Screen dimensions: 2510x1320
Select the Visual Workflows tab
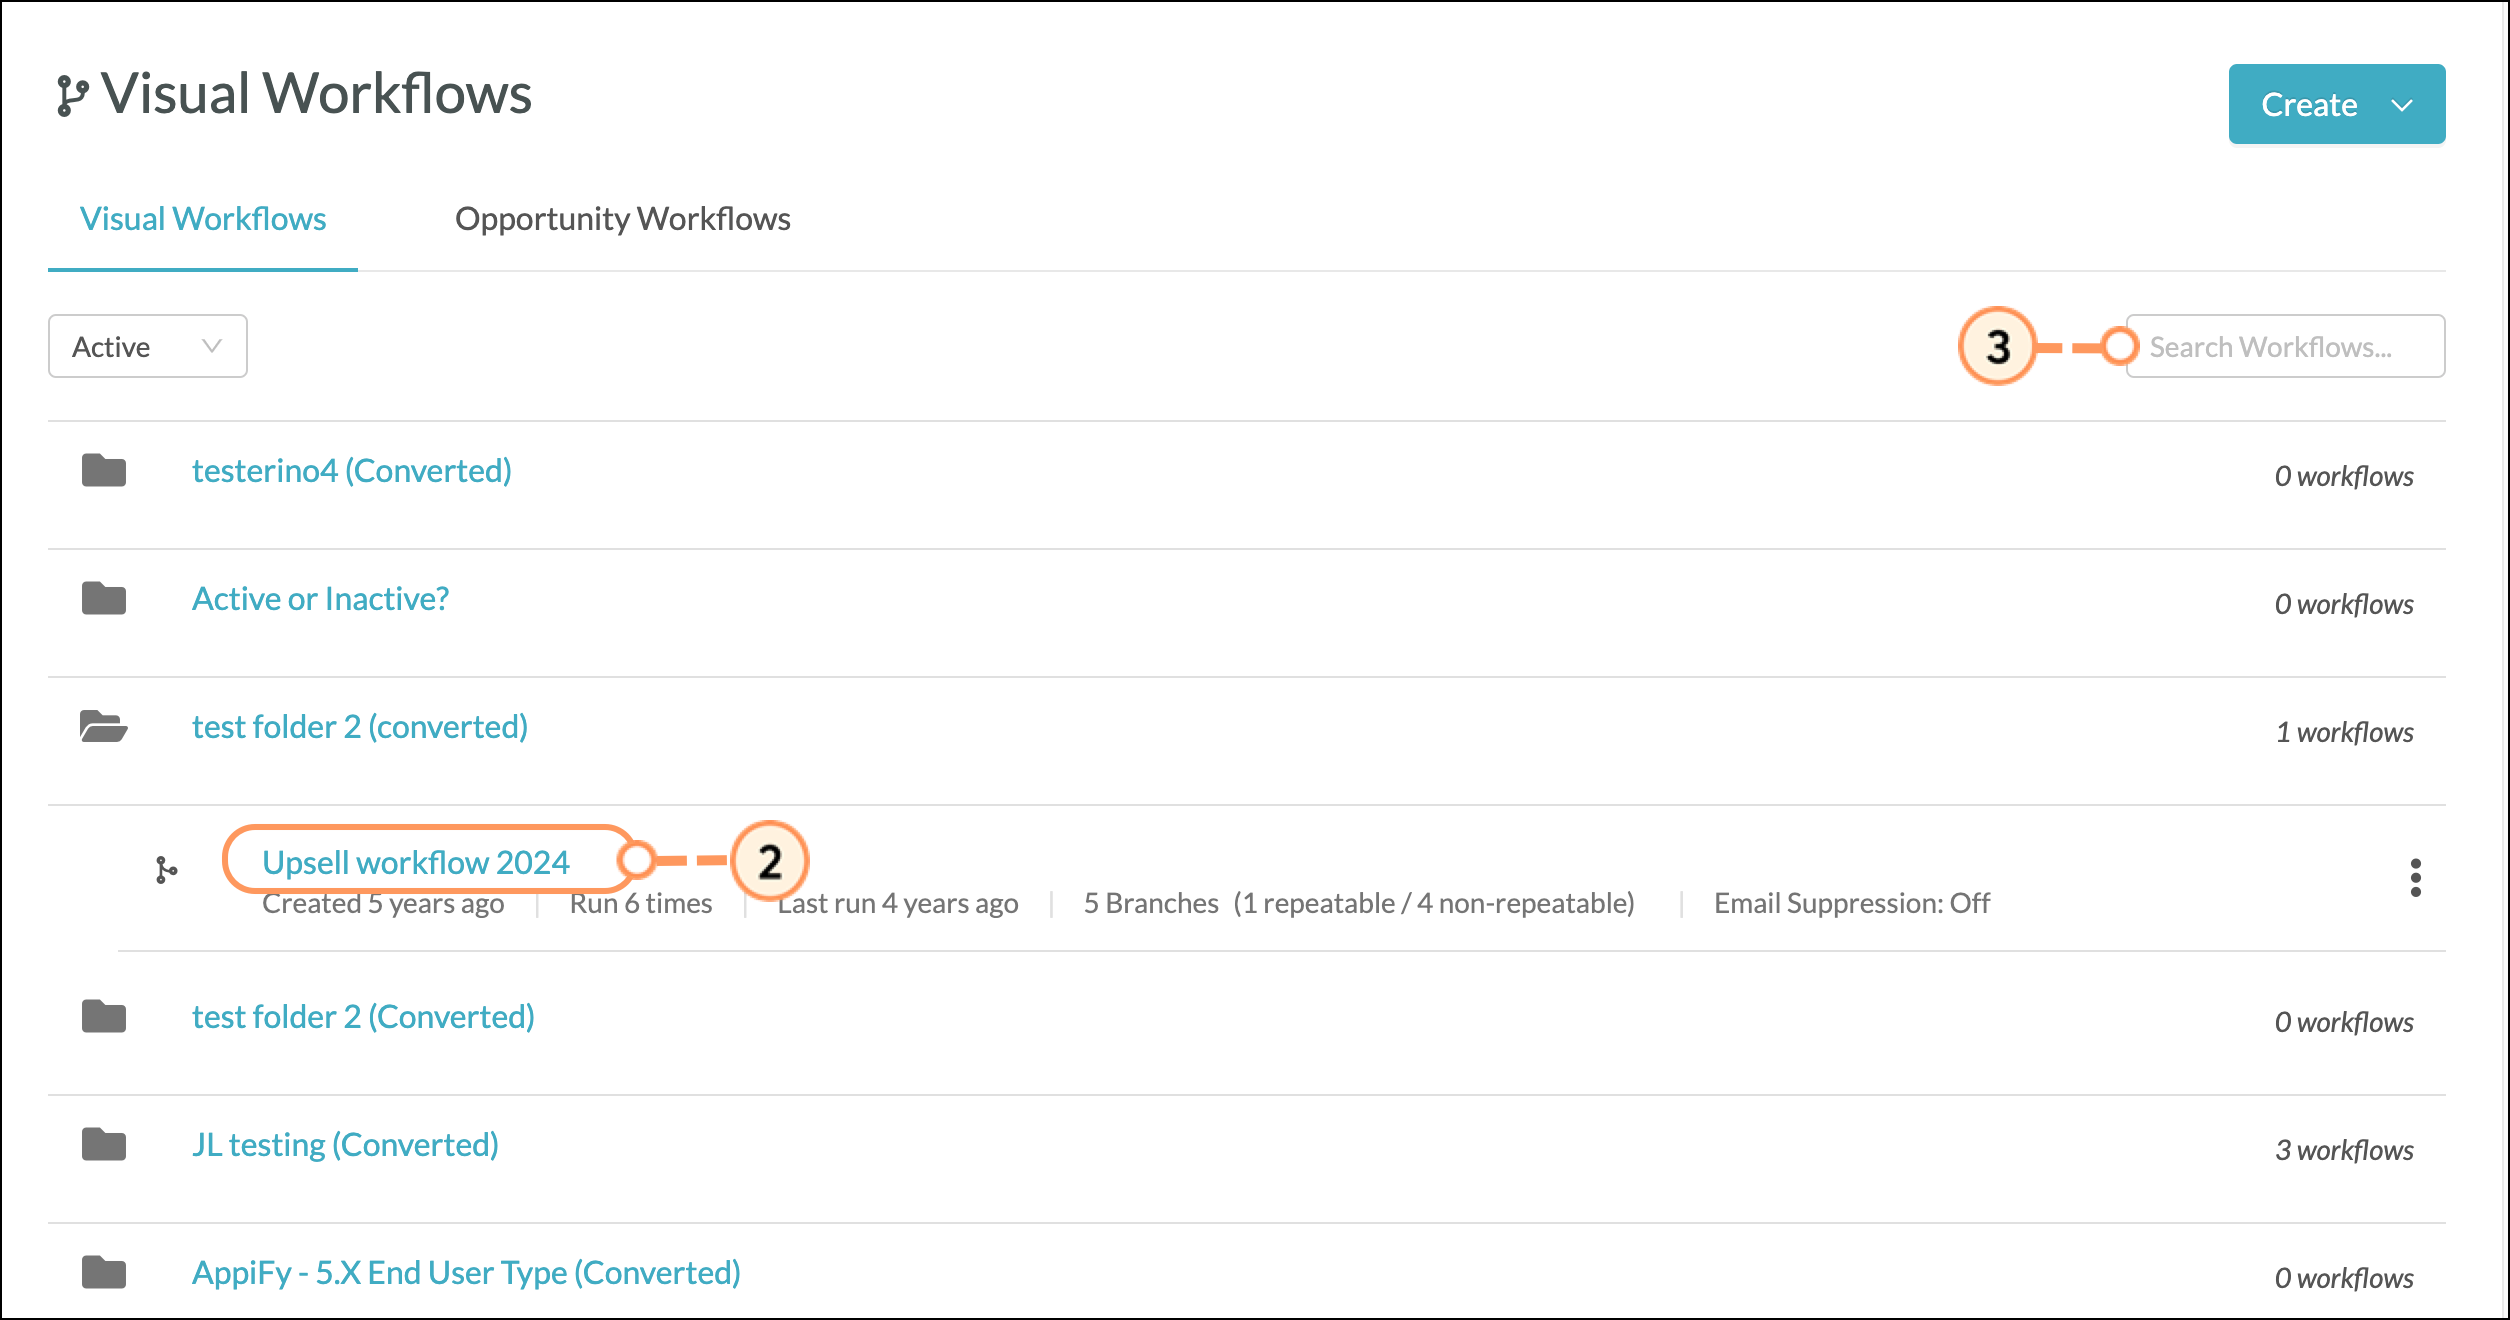pos(203,218)
